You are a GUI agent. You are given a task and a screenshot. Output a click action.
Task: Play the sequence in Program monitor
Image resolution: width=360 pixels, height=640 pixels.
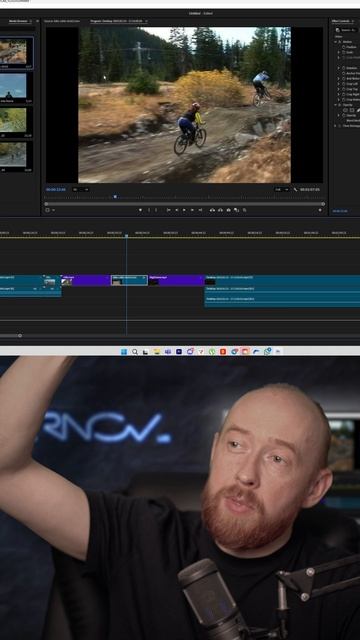184,210
